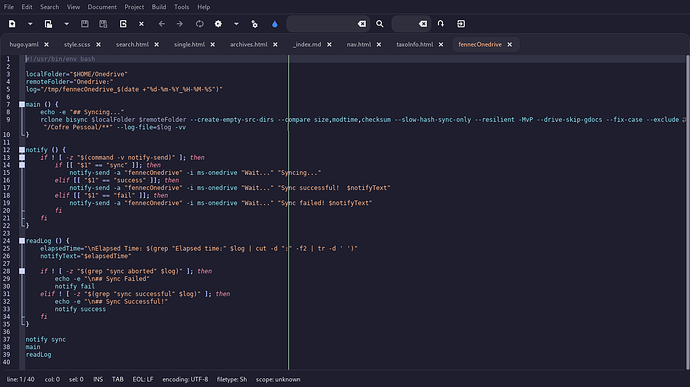Click the encoding: UTF-8 status entry
Image resolution: width=690 pixels, height=387 pixels.
point(185,379)
